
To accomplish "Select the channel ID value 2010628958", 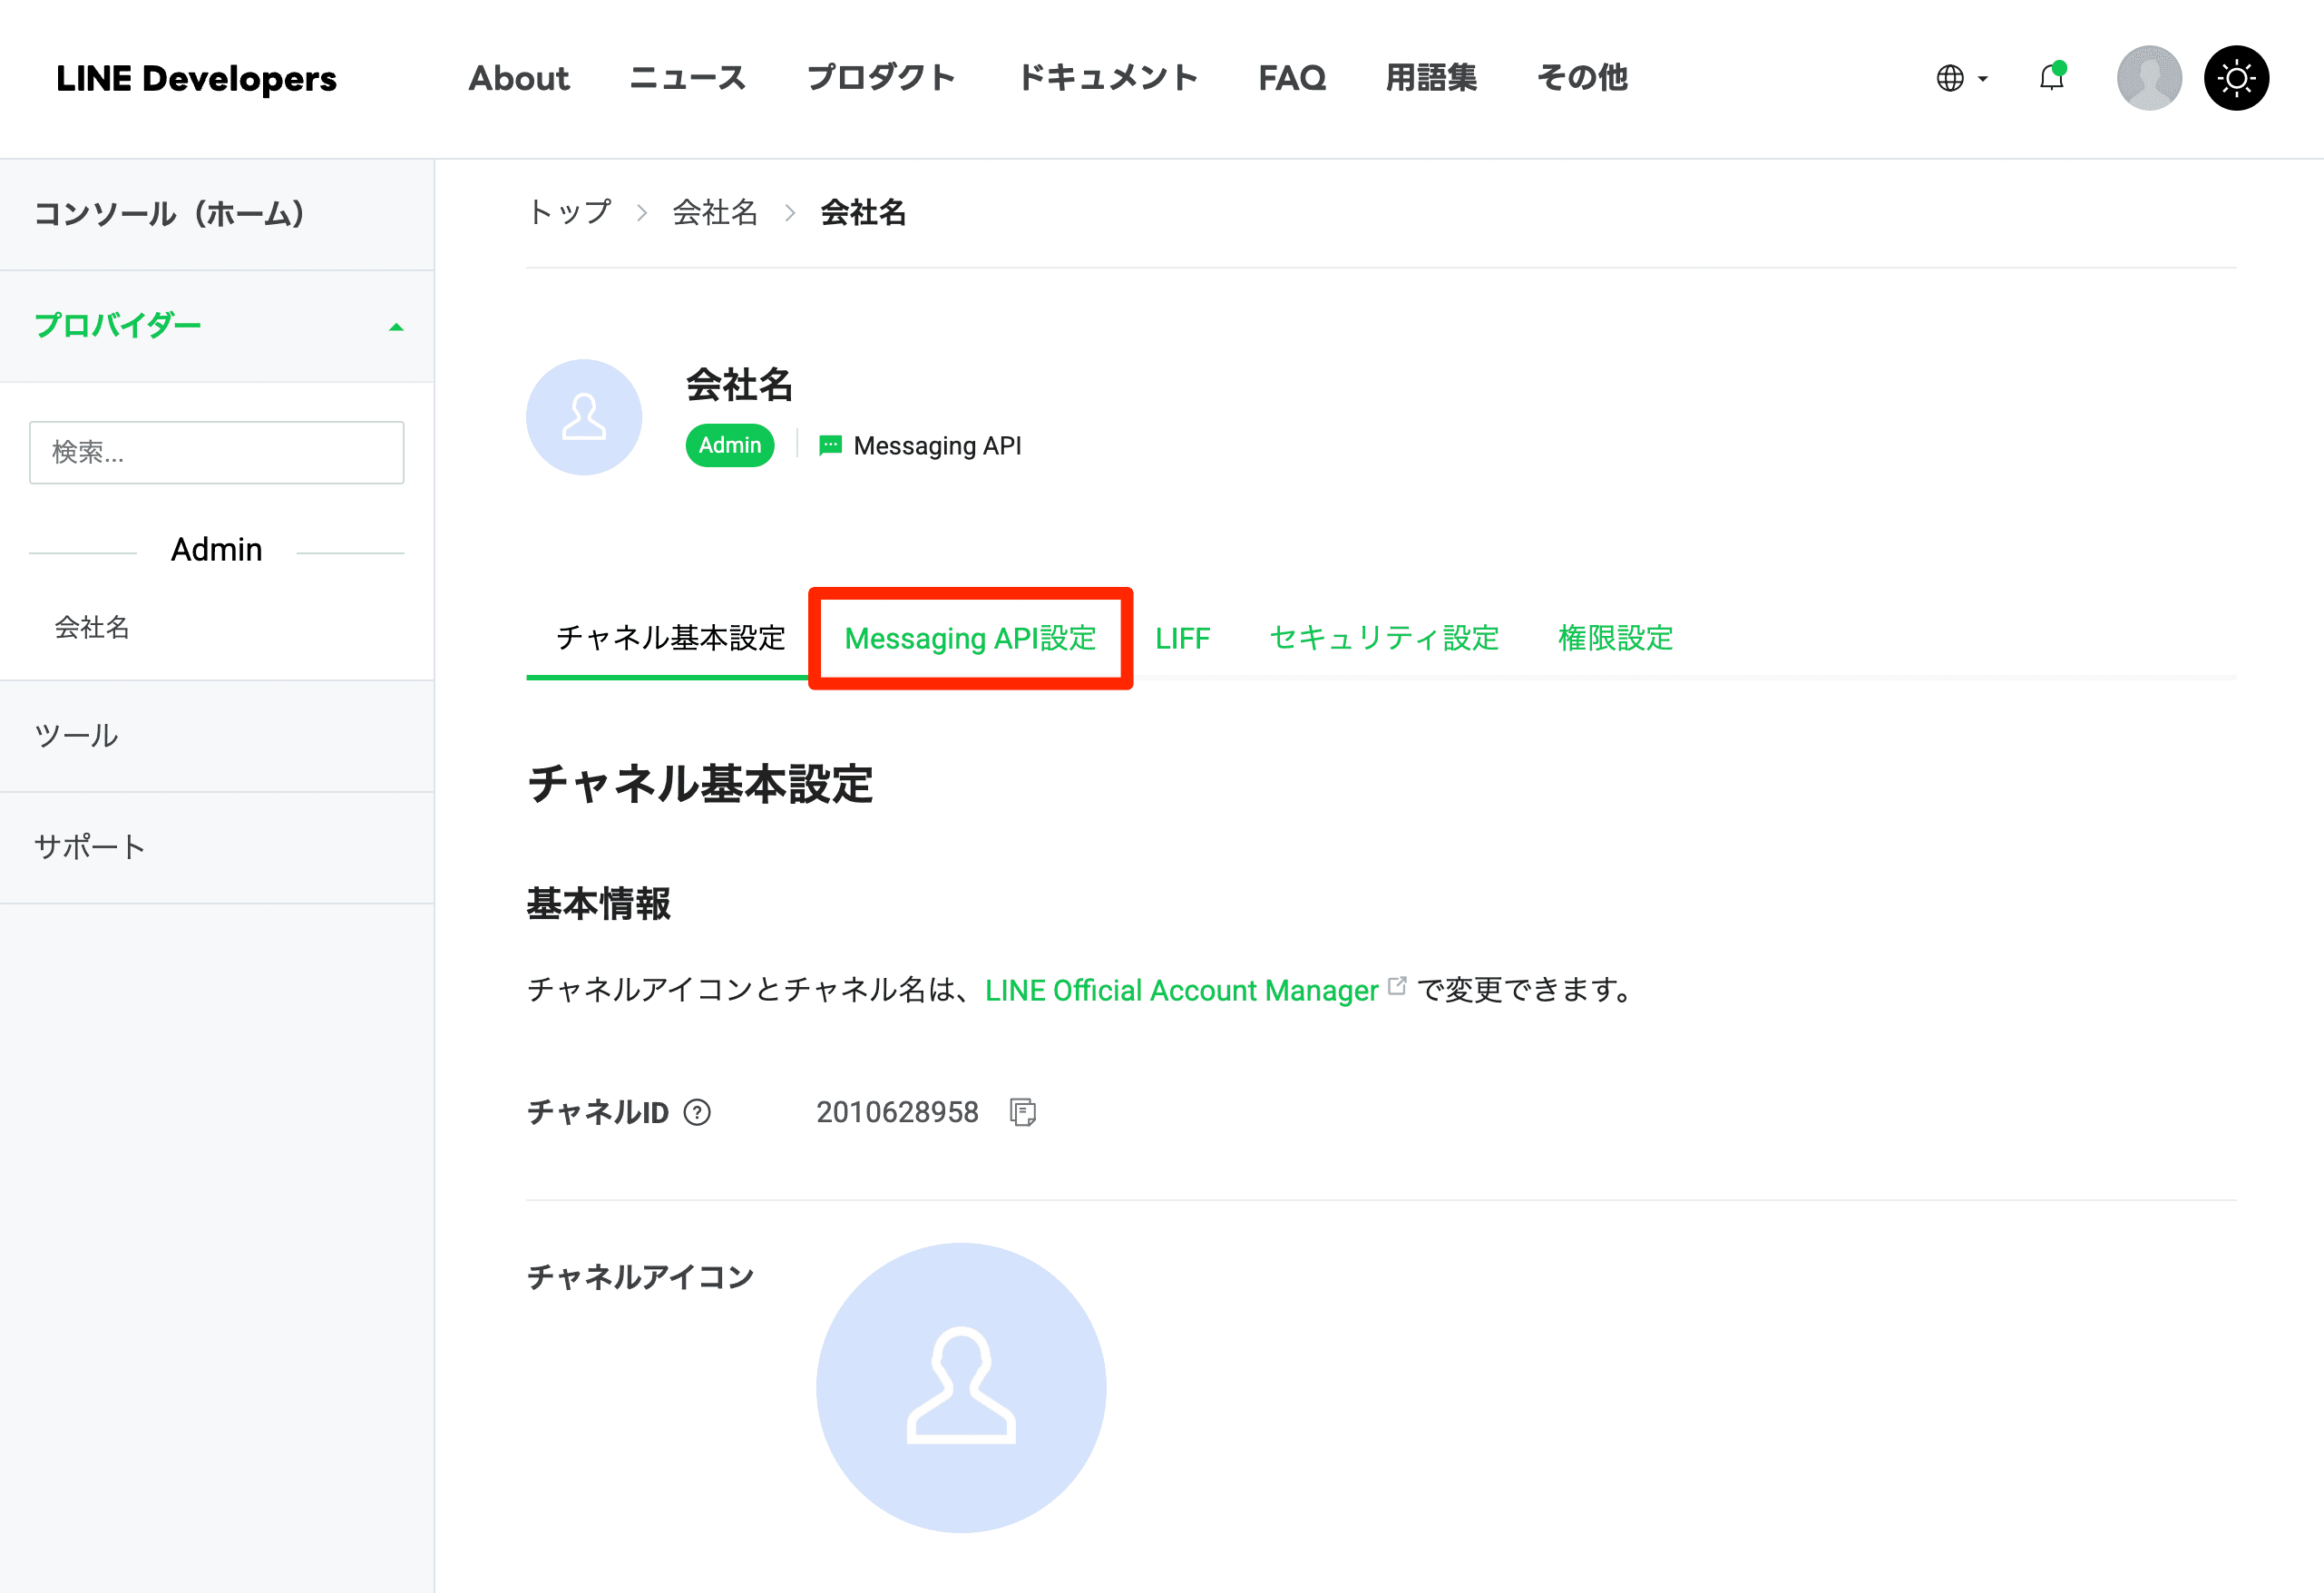I will (897, 1112).
